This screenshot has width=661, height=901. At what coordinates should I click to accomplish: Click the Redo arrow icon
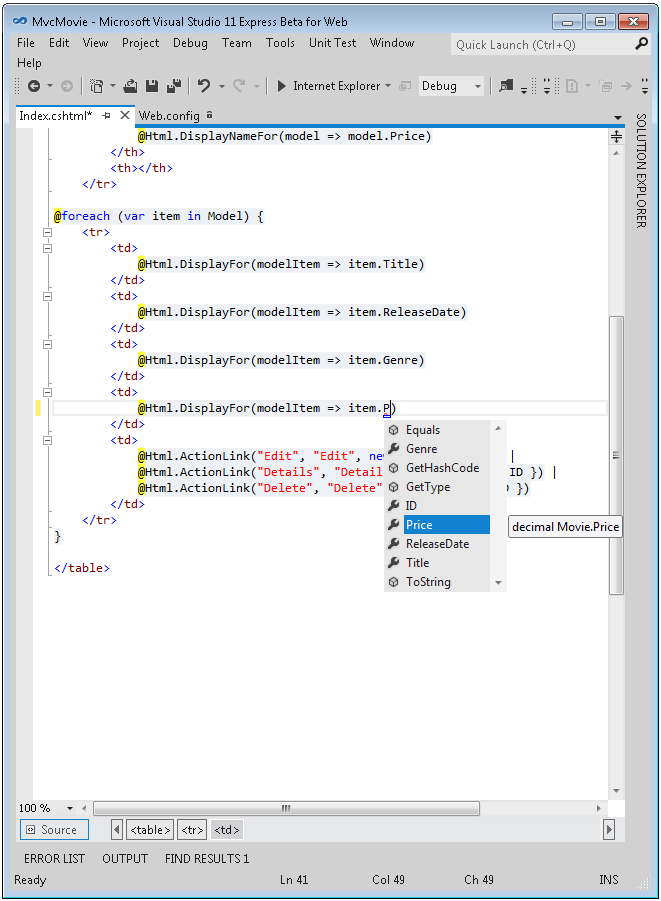click(239, 86)
